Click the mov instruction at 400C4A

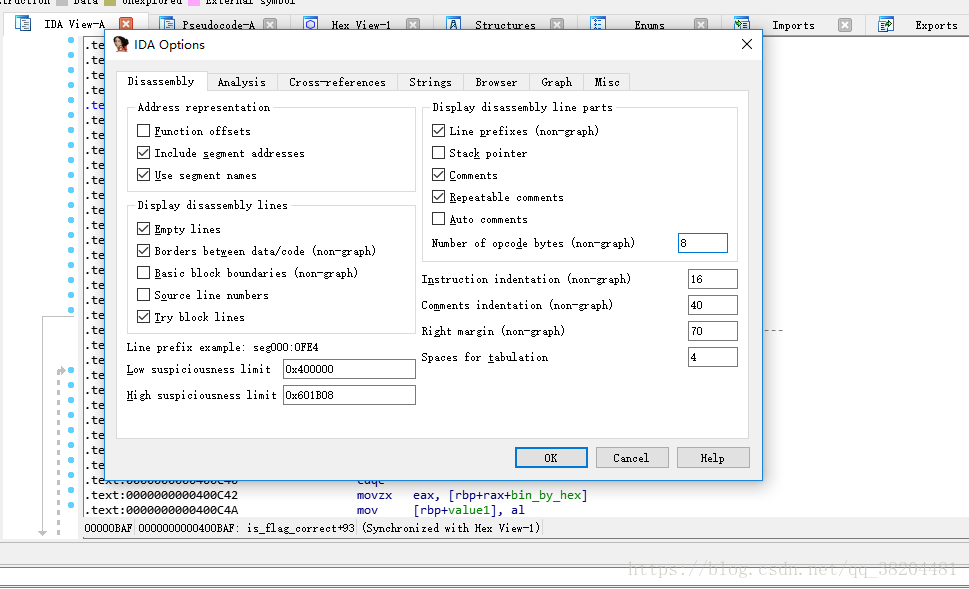click(367, 510)
